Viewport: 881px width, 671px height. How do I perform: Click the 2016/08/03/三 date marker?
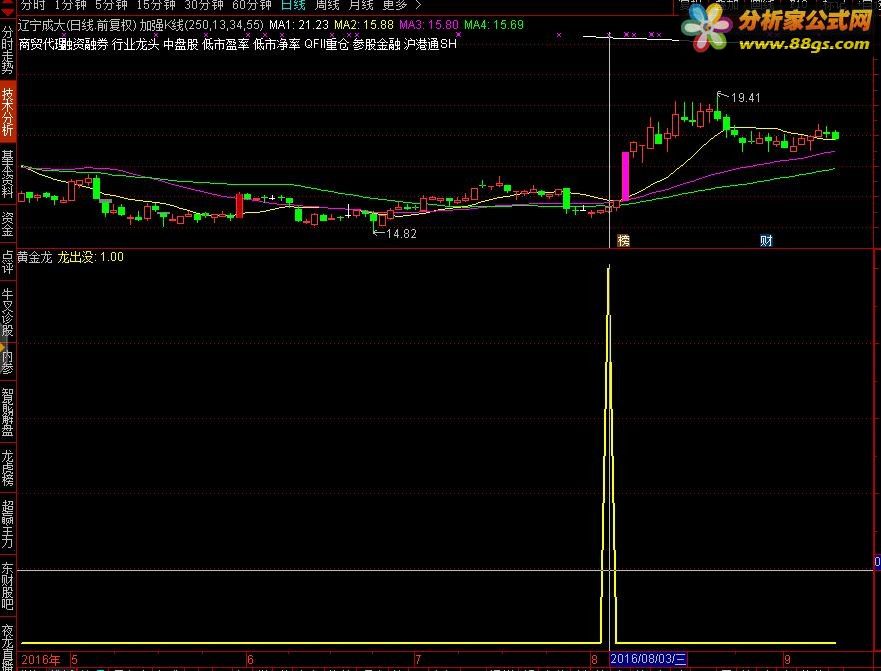tap(648, 659)
